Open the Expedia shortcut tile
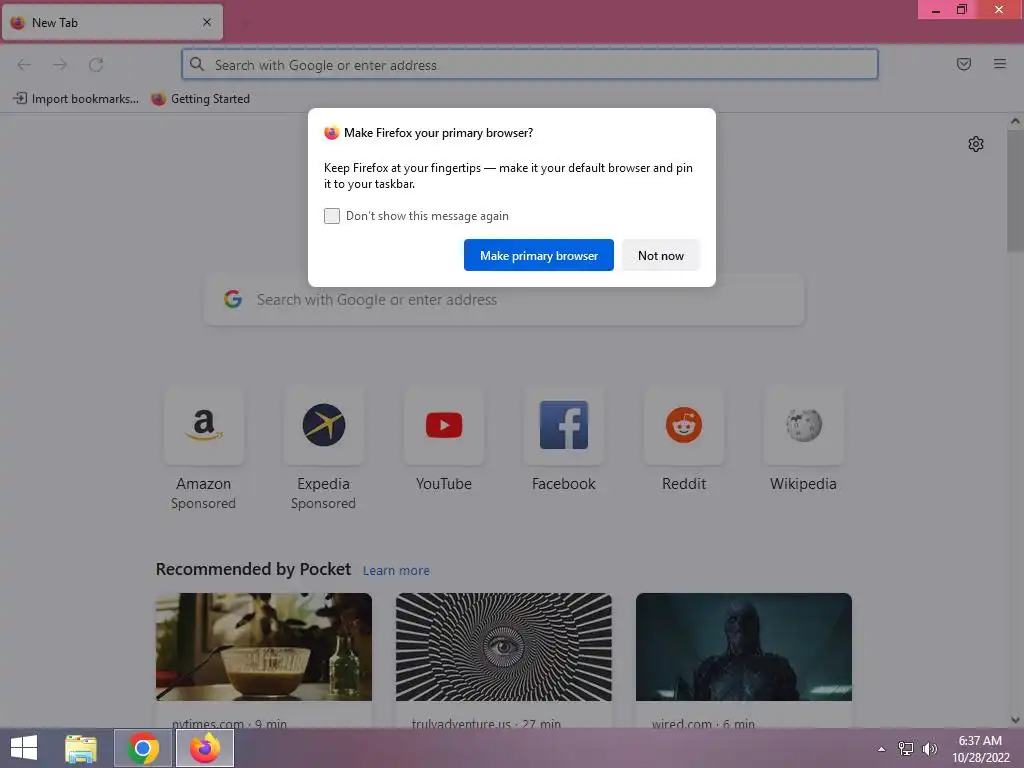The image size is (1024, 768). point(323,425)
